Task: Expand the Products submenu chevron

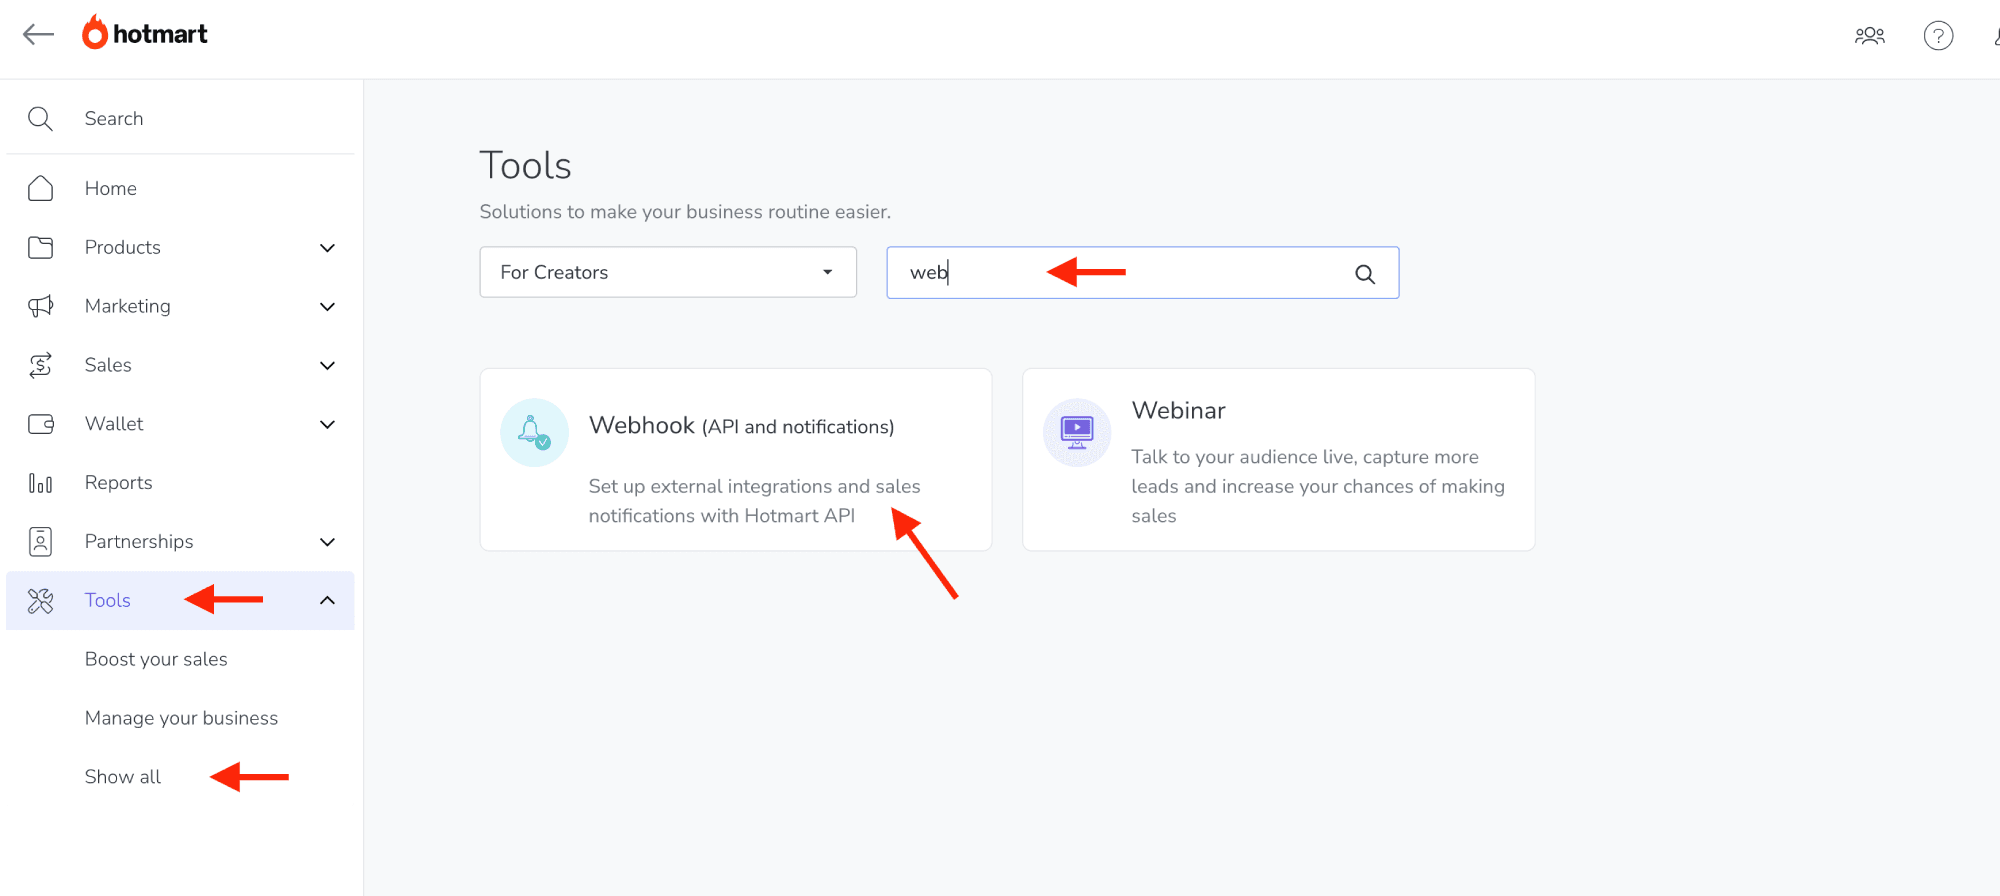Action: tap(327, 248)
